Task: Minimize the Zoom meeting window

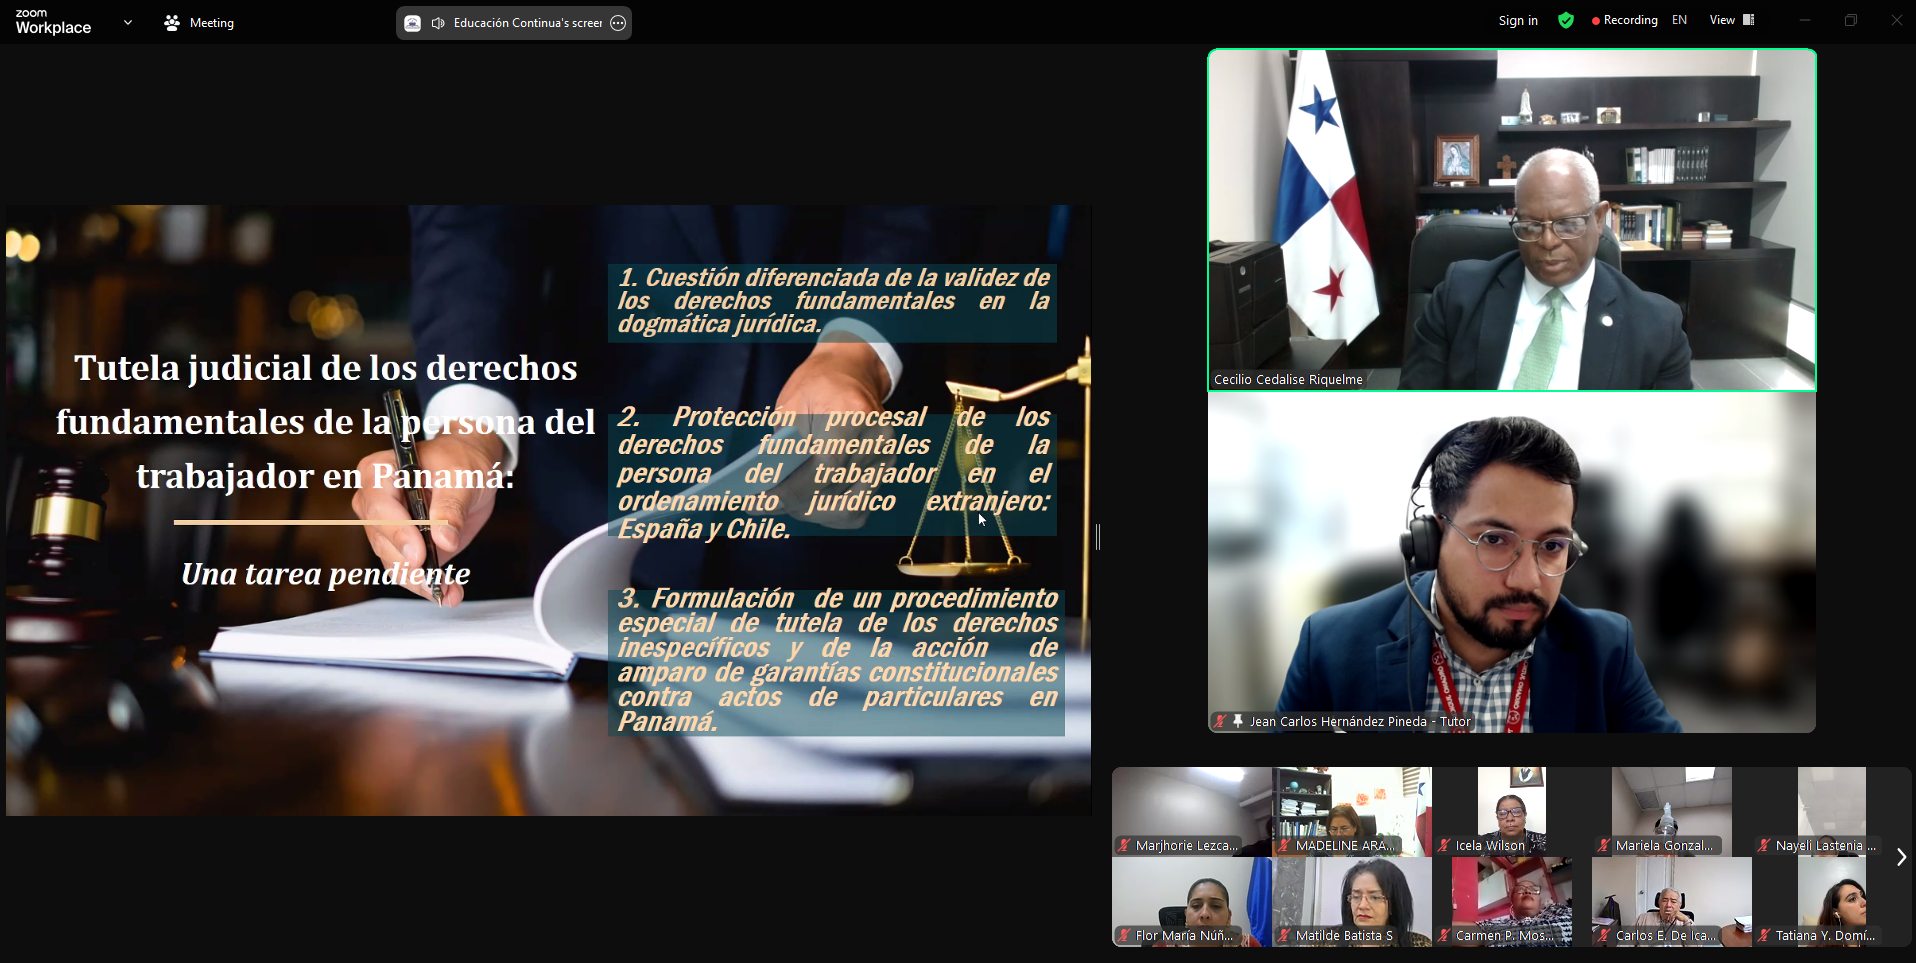Action: point(1805,20)
